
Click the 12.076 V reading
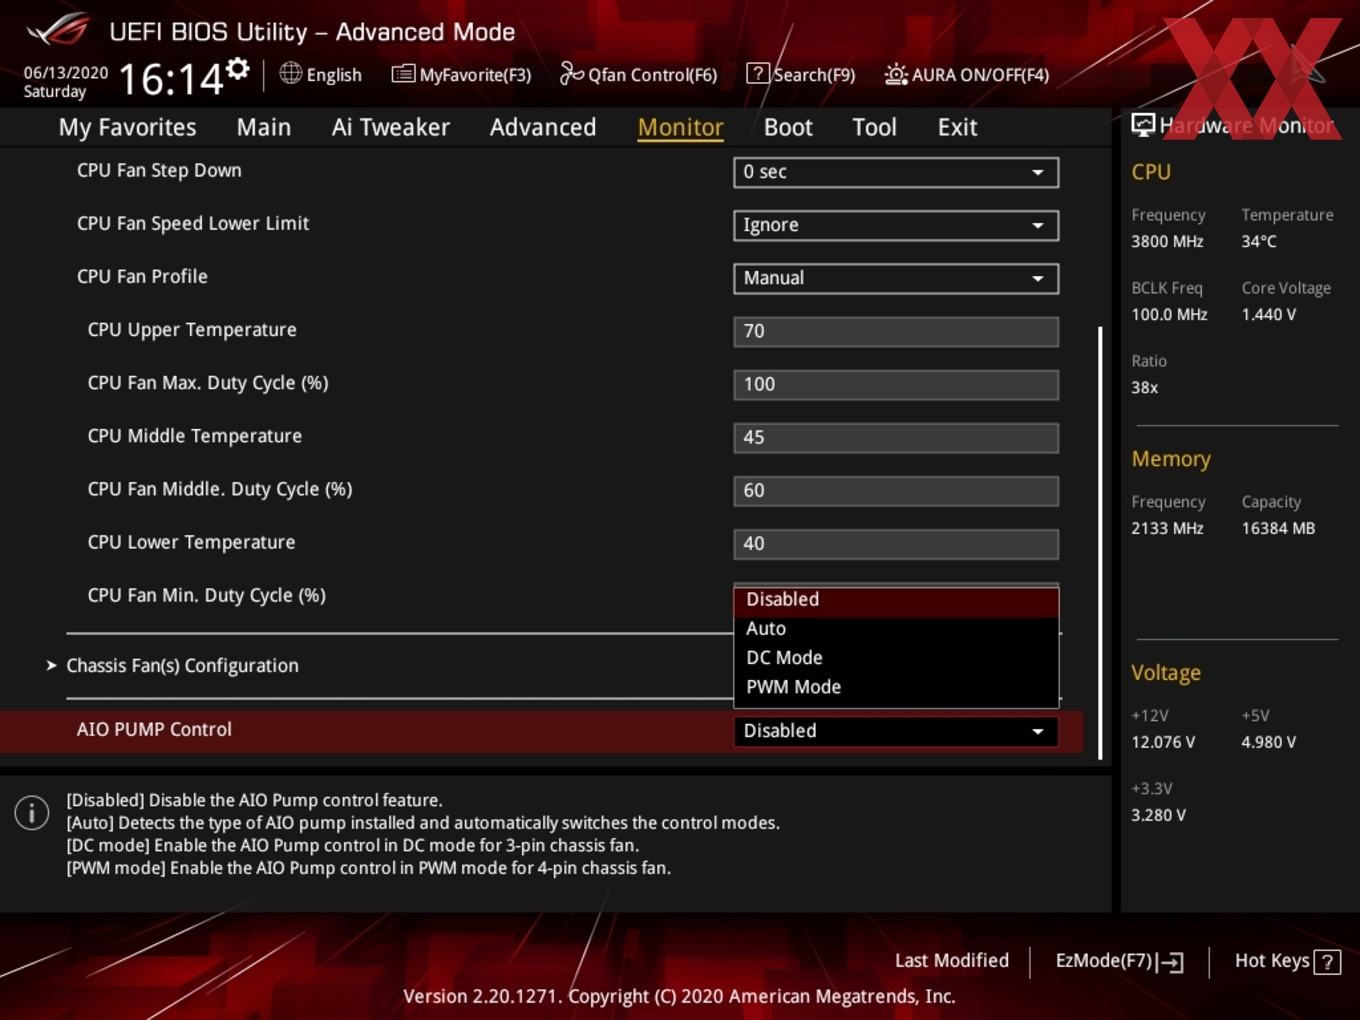pyautogui.click(x=1163, y=743)
